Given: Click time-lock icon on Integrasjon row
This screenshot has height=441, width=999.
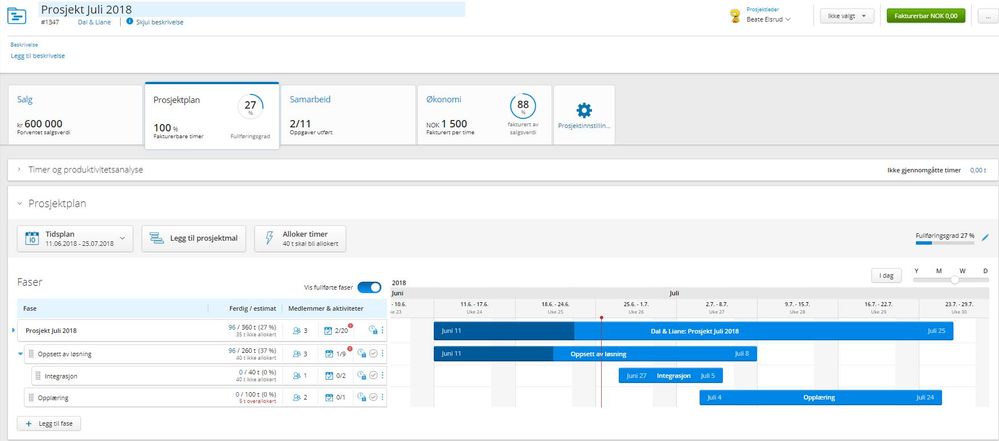Looking at the screenshot, I should click(361, 376).
